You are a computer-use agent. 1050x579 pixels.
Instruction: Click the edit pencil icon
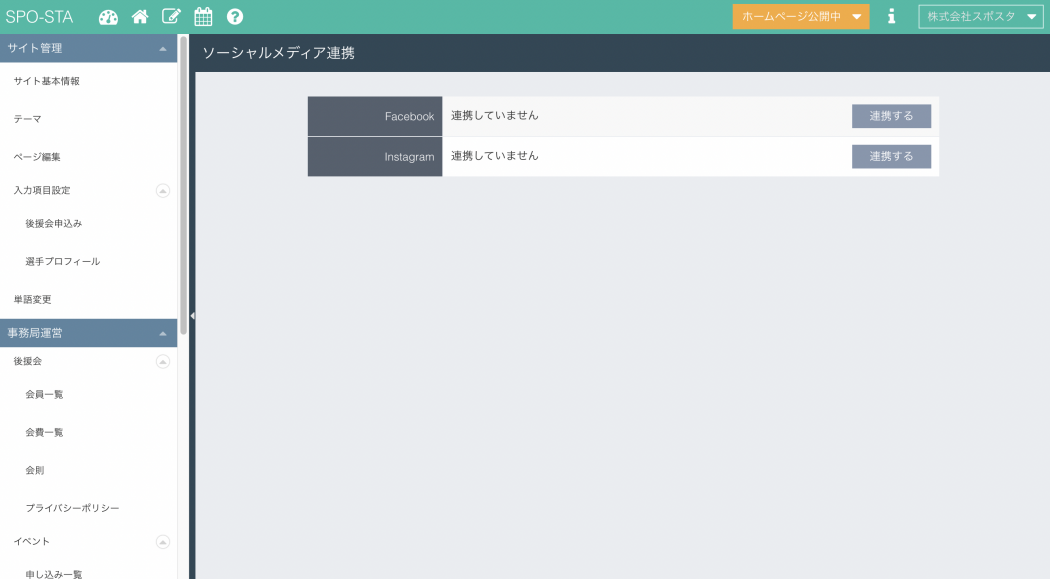(x=171, y=17)
